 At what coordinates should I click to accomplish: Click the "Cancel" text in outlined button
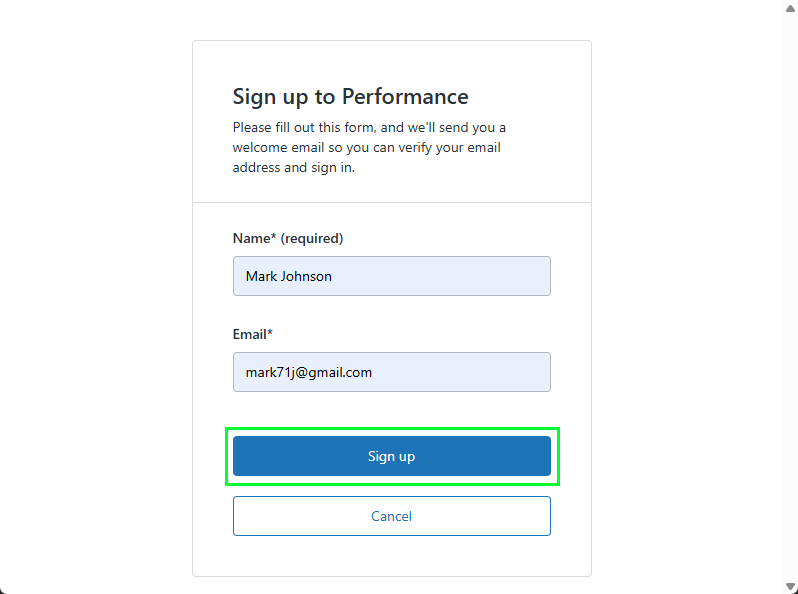click(391, 516)
